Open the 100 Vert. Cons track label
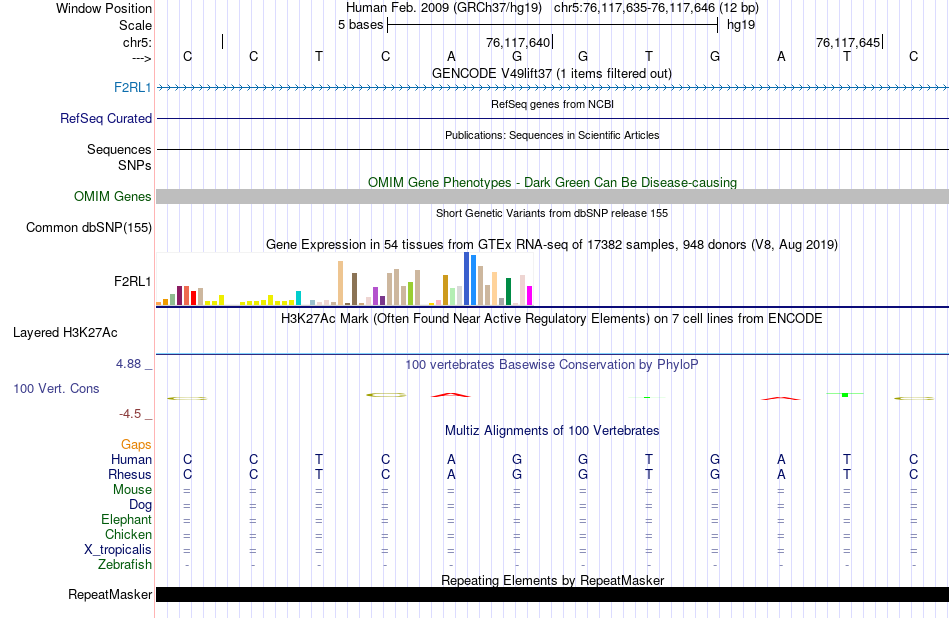Image resolution: width=950 pixels, height=618 pixels. coord(56,388)
